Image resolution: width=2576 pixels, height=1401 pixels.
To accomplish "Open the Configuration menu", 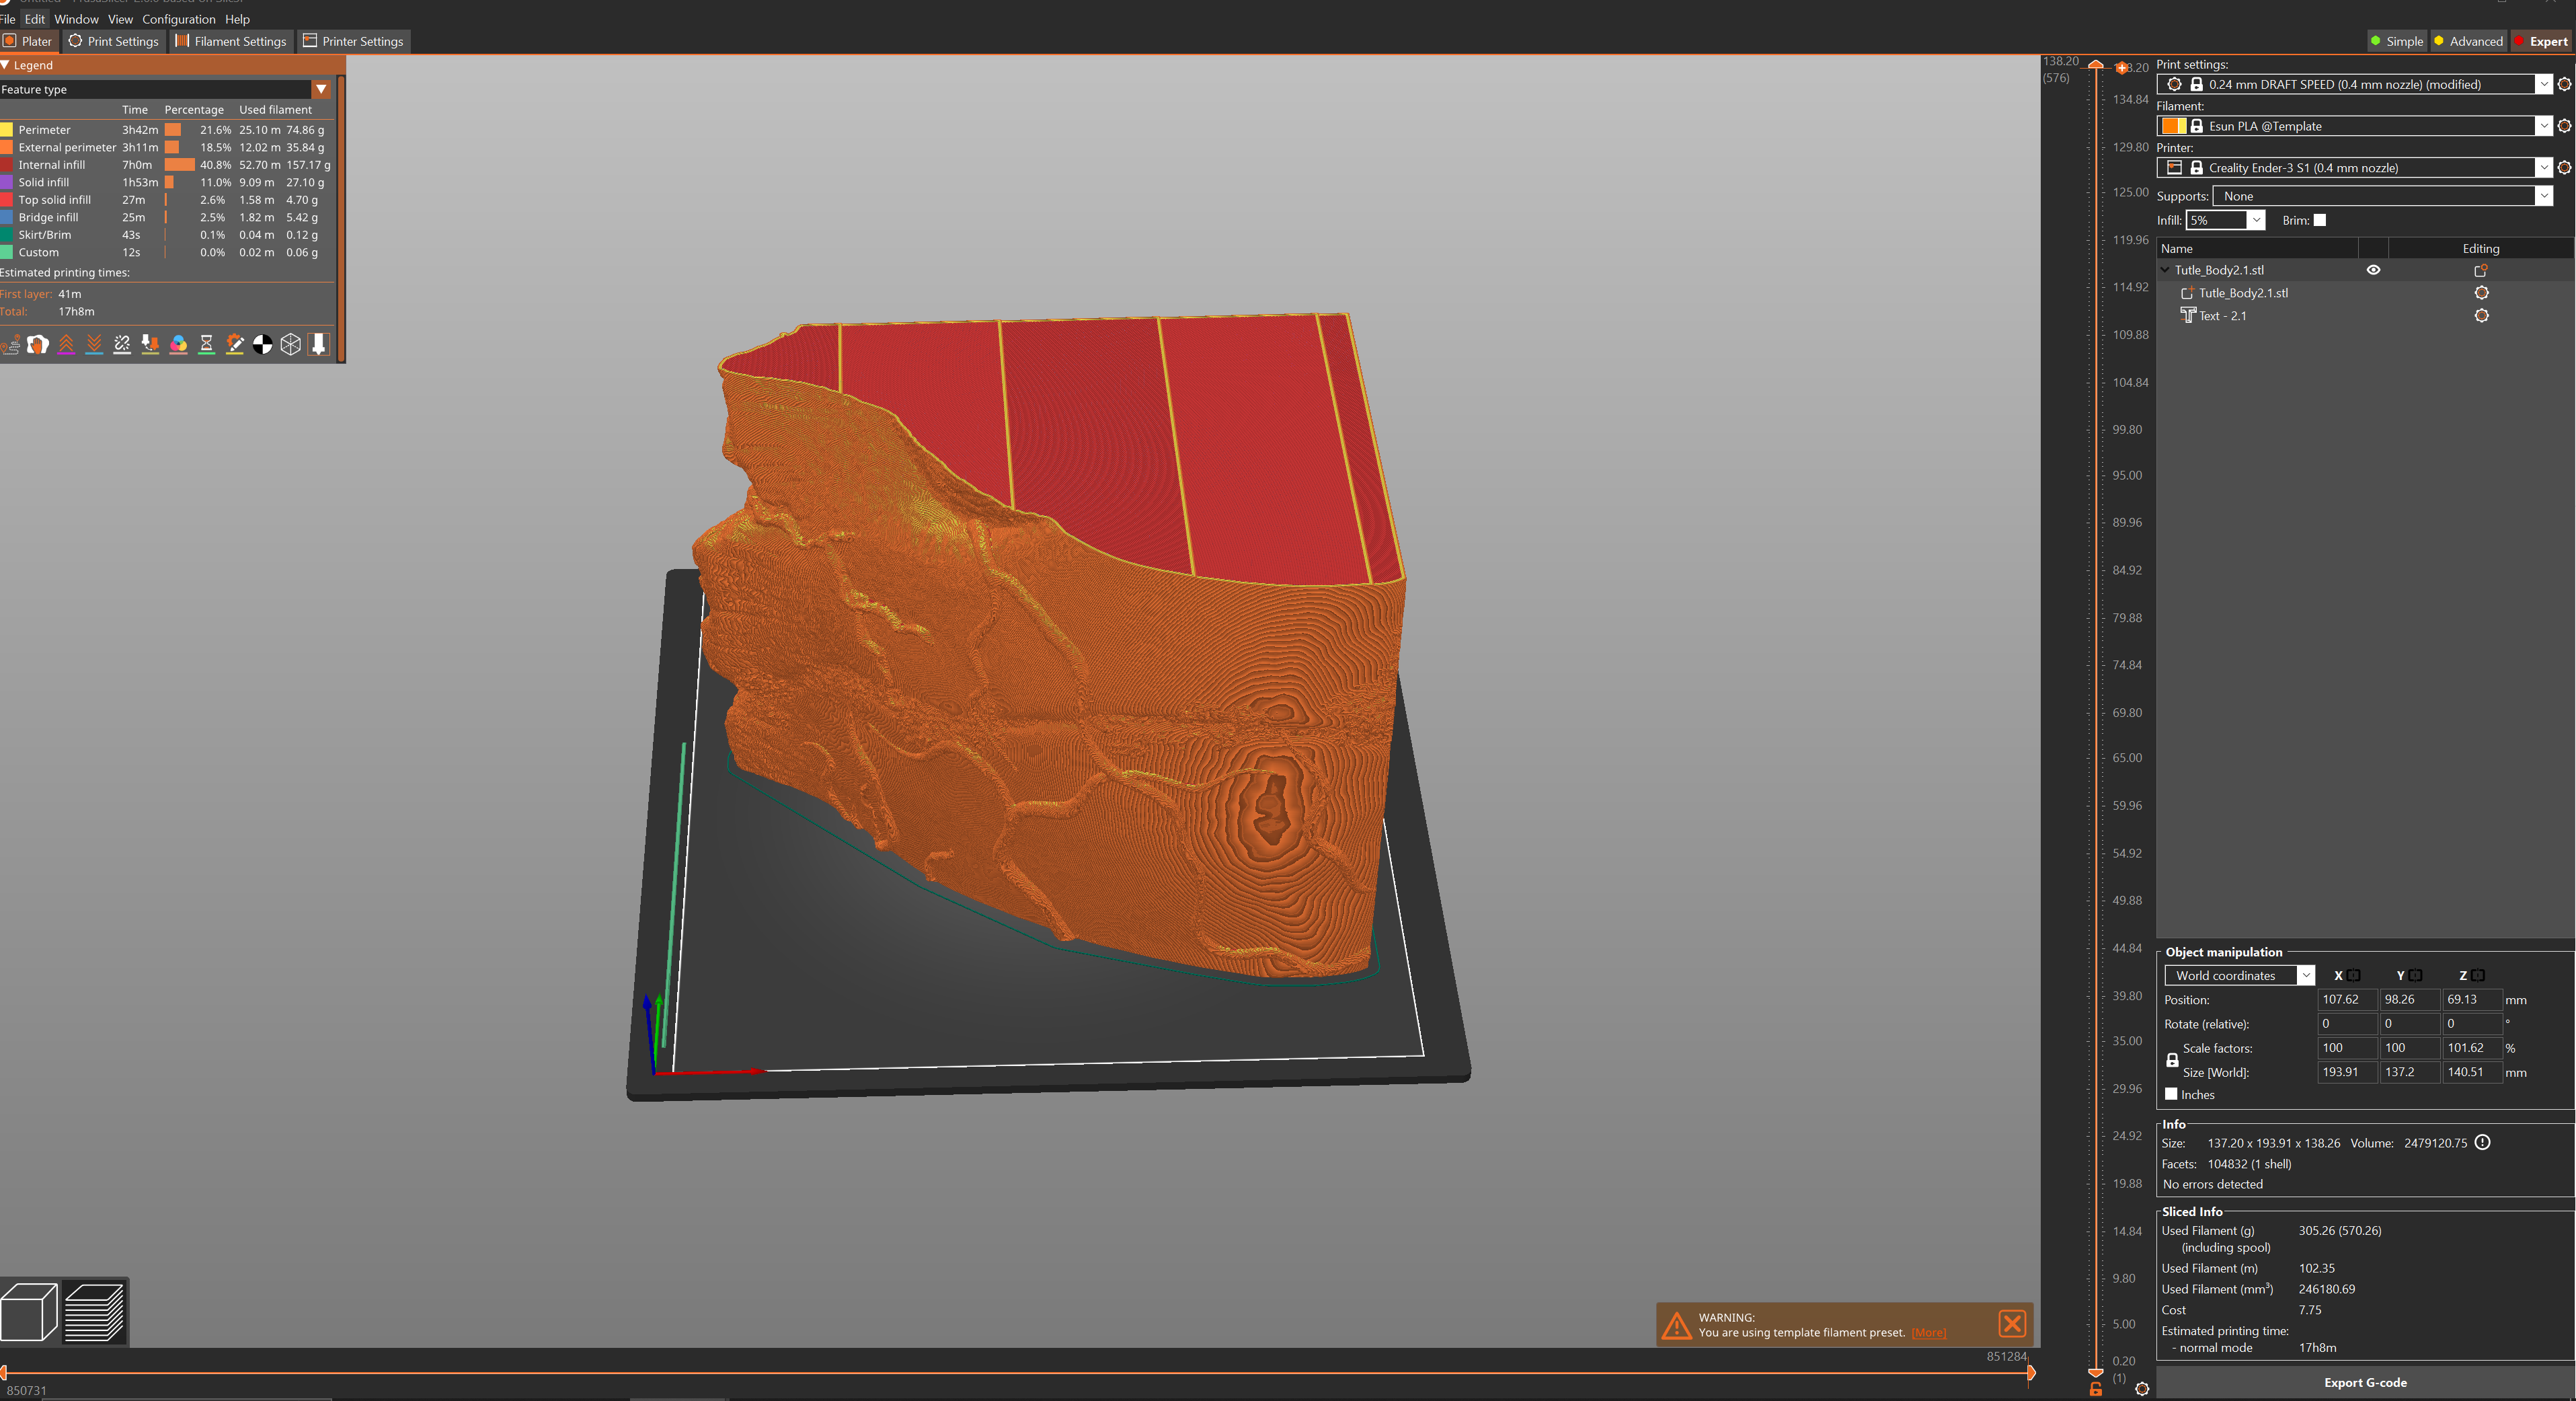I will tap(179, 19).
